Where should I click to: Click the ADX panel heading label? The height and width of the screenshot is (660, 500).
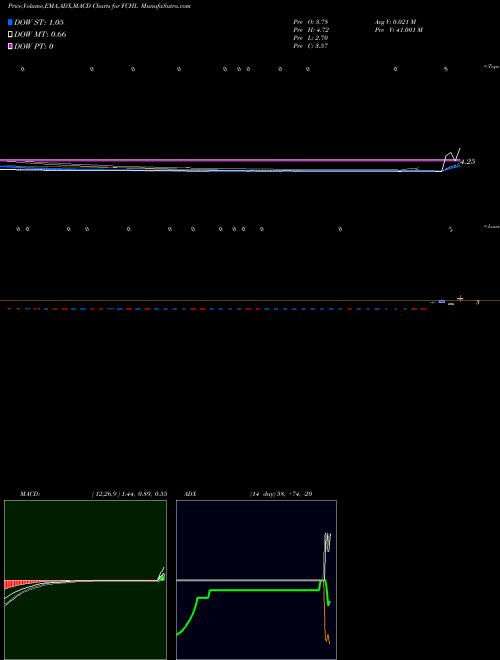coord(190,494)
